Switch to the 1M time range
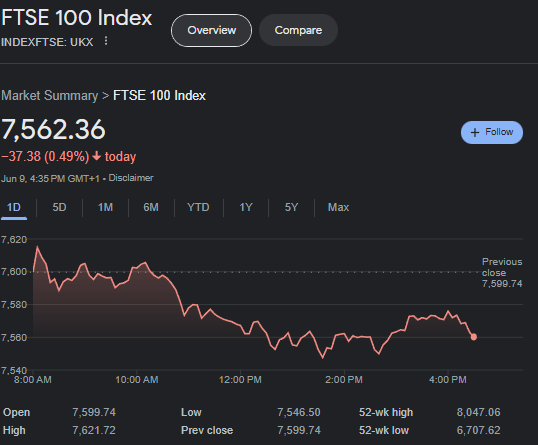 point(105,208)
